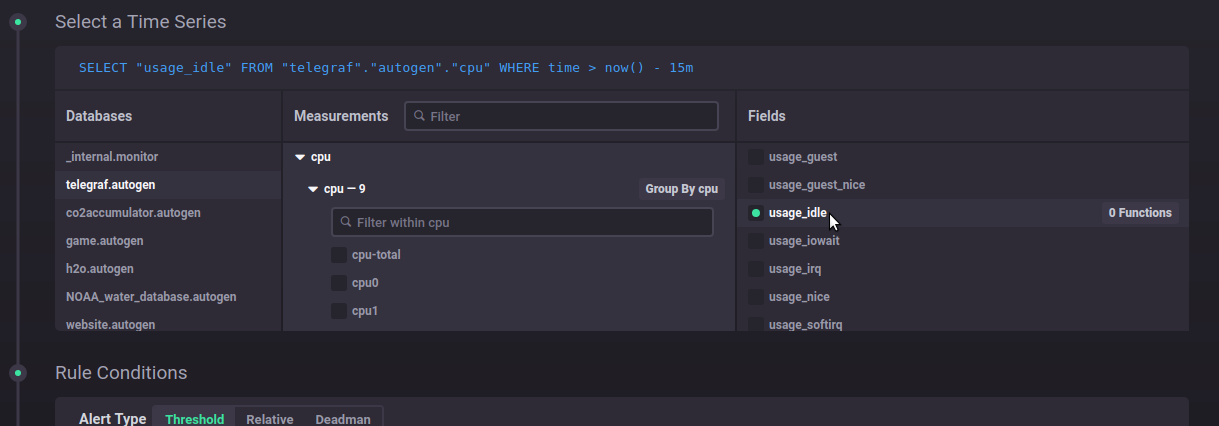Click the search icon in Measurements filter

tap(419, 117)
